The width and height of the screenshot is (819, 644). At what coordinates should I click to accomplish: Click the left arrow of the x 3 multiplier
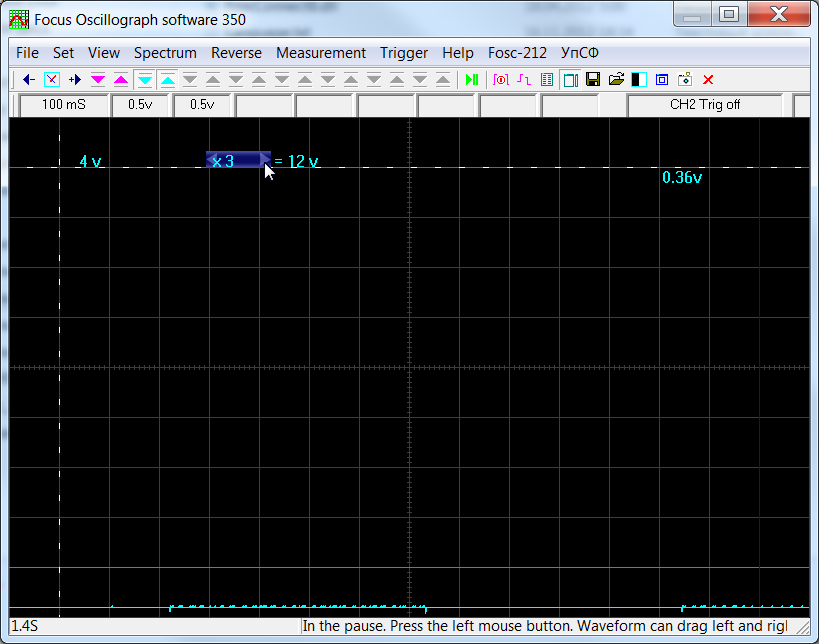point(212,160)
